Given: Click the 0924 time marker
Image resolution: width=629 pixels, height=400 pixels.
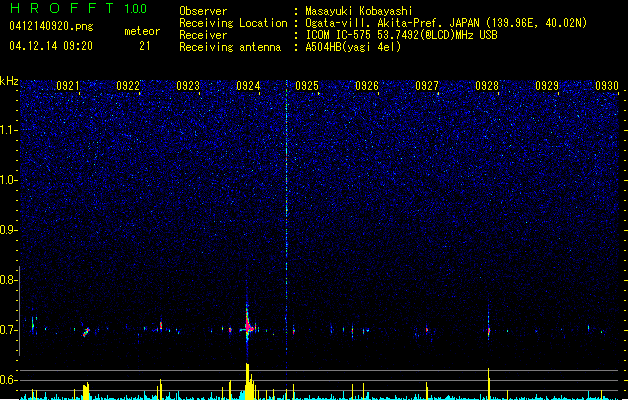Looking at the screenshot, I should pos(248,85).
